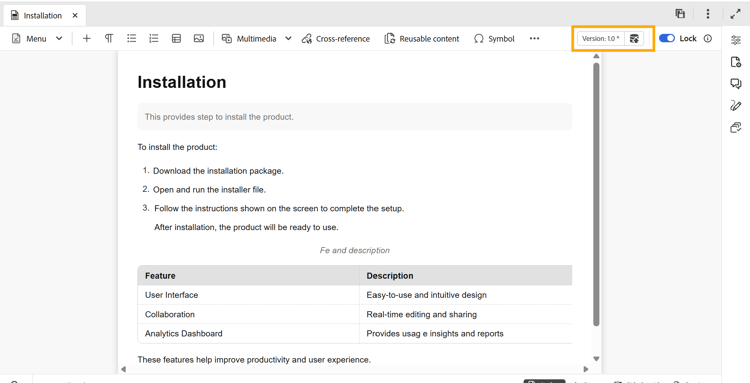This screenshot has width=750, height=383.
Task: Open the File properties panel in right sidebar
Action: [736, 62]
